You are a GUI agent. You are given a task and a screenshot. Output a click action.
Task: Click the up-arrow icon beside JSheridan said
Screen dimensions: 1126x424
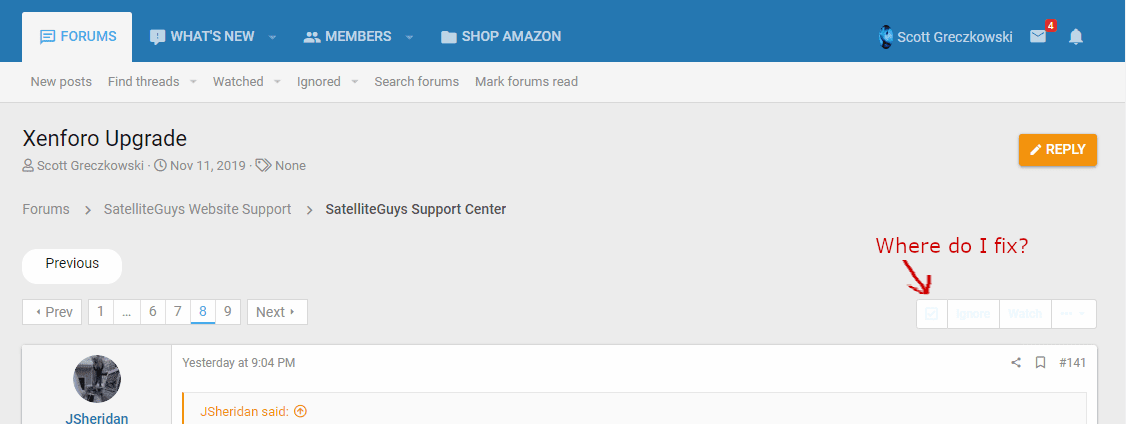click(301, 412)
